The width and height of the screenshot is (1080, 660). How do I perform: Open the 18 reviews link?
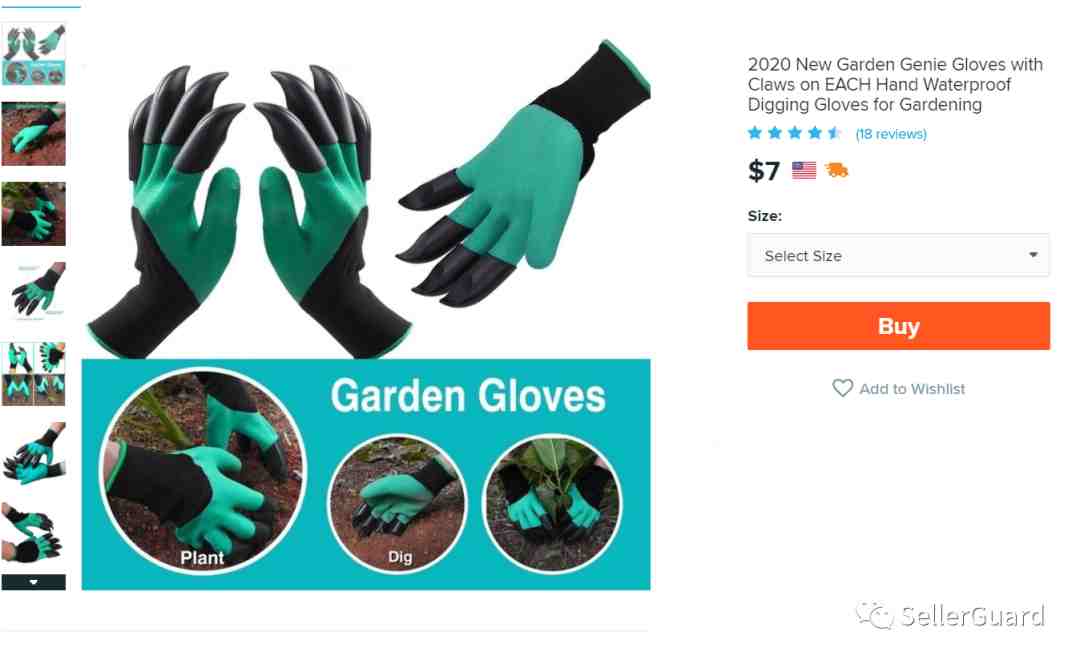pos(891,134)
